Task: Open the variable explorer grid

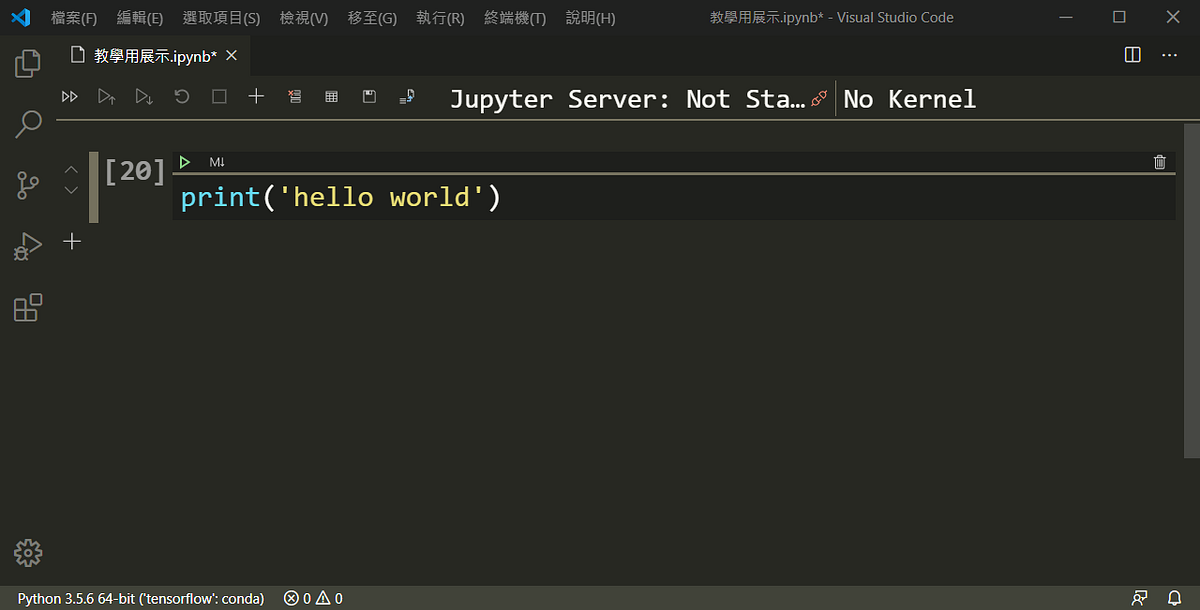Action: pos(331,96)
